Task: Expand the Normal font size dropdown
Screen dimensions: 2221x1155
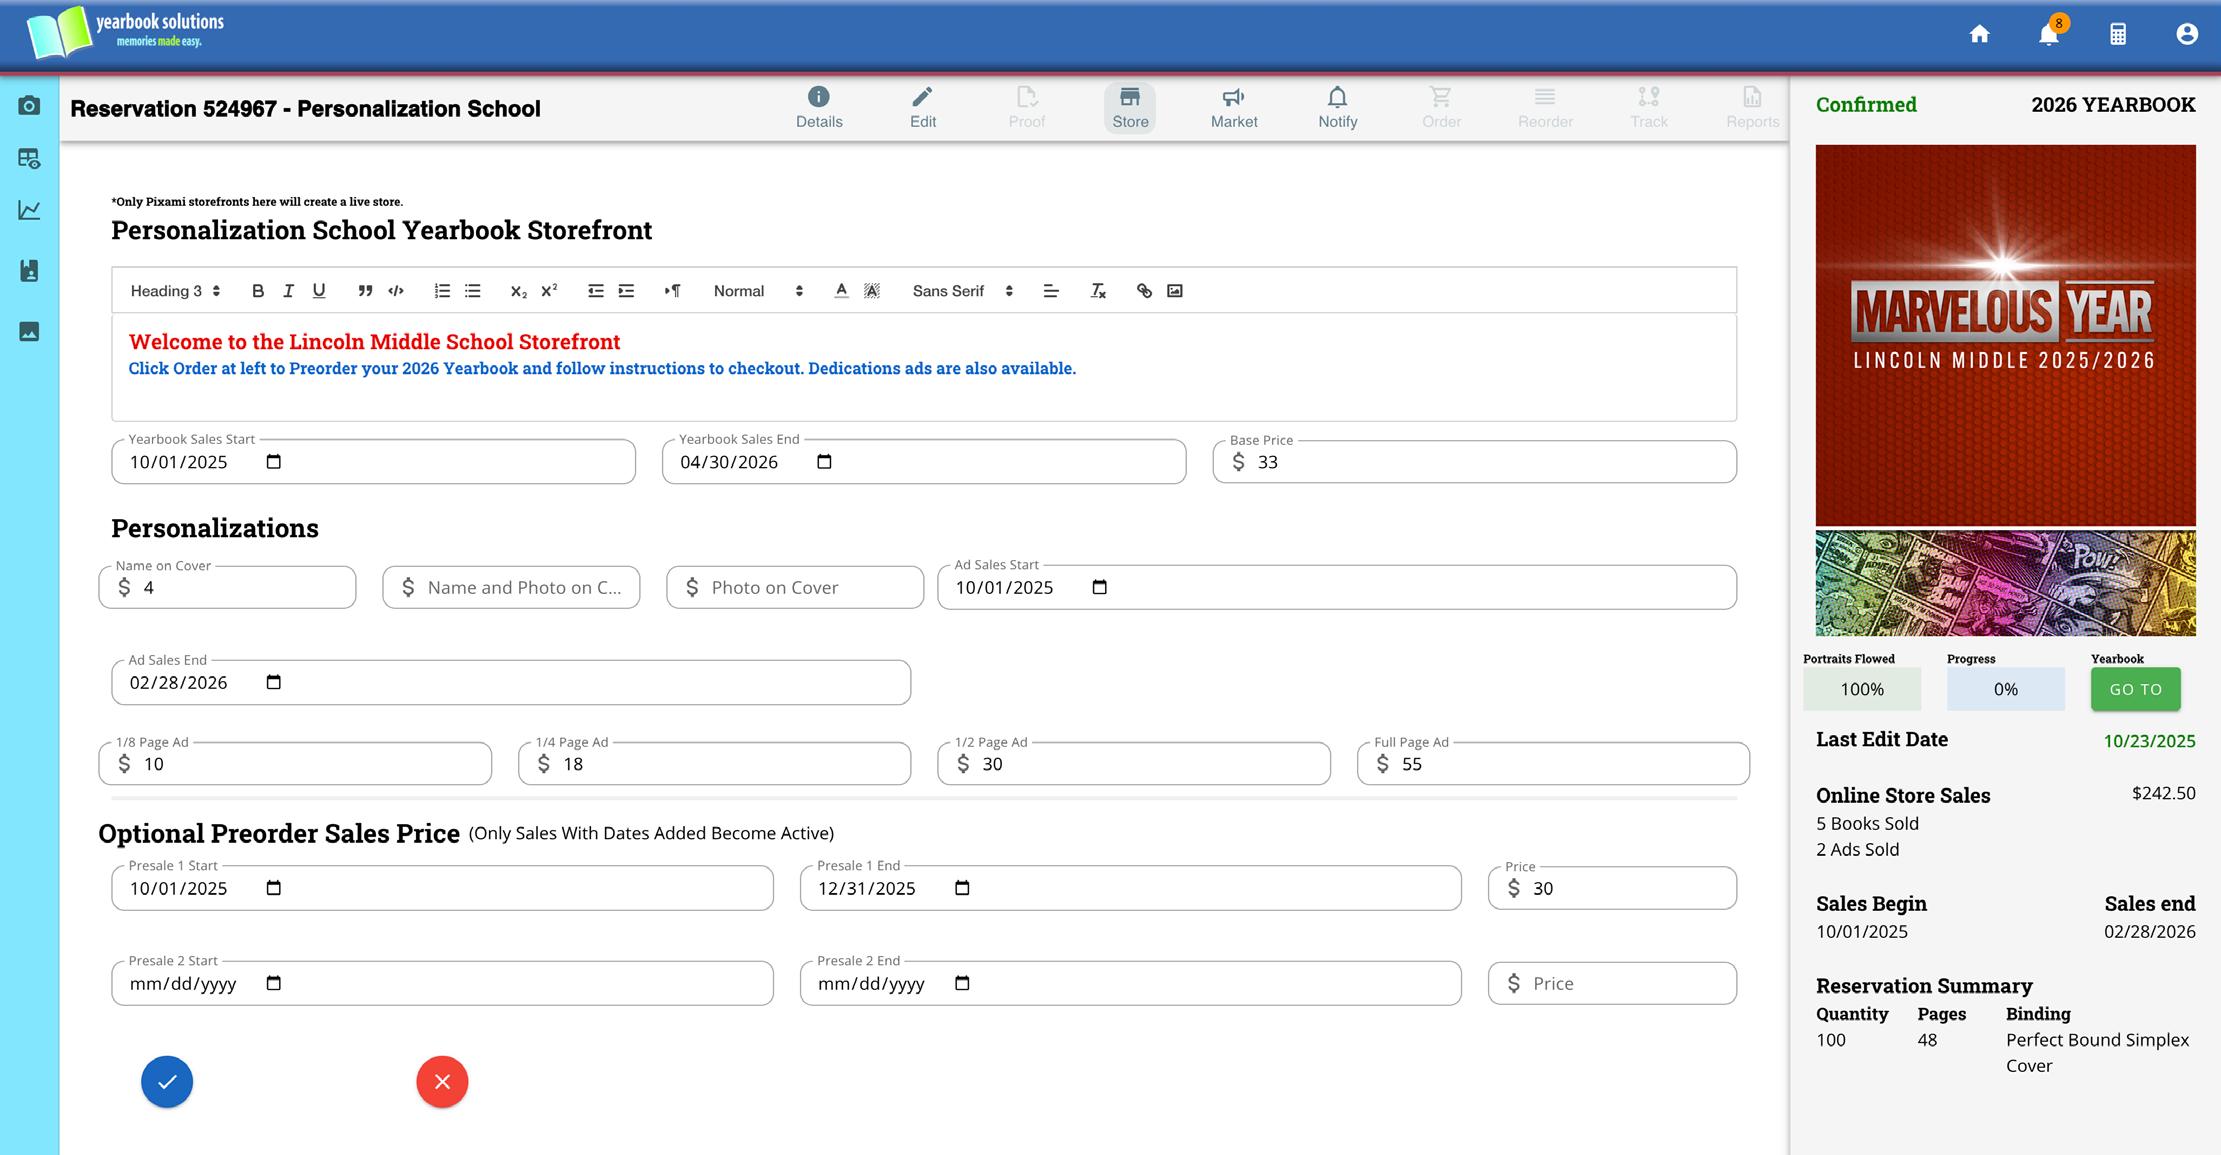Action: (x=757, y=291)
